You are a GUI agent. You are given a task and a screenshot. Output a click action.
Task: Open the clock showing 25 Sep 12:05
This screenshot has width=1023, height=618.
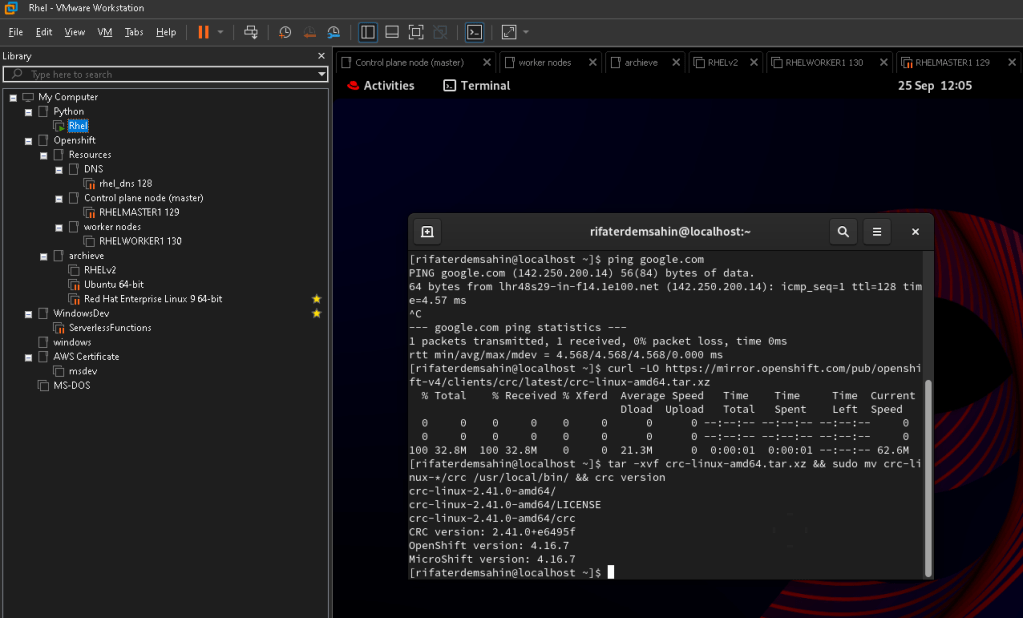coord(934,85)
